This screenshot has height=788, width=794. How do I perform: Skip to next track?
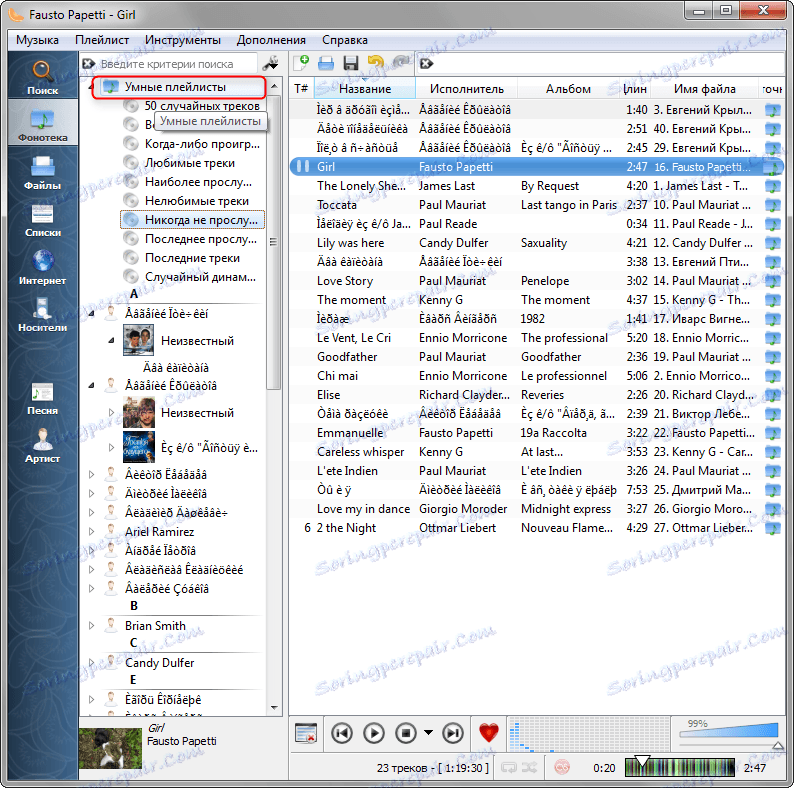(x=453, y=733)
